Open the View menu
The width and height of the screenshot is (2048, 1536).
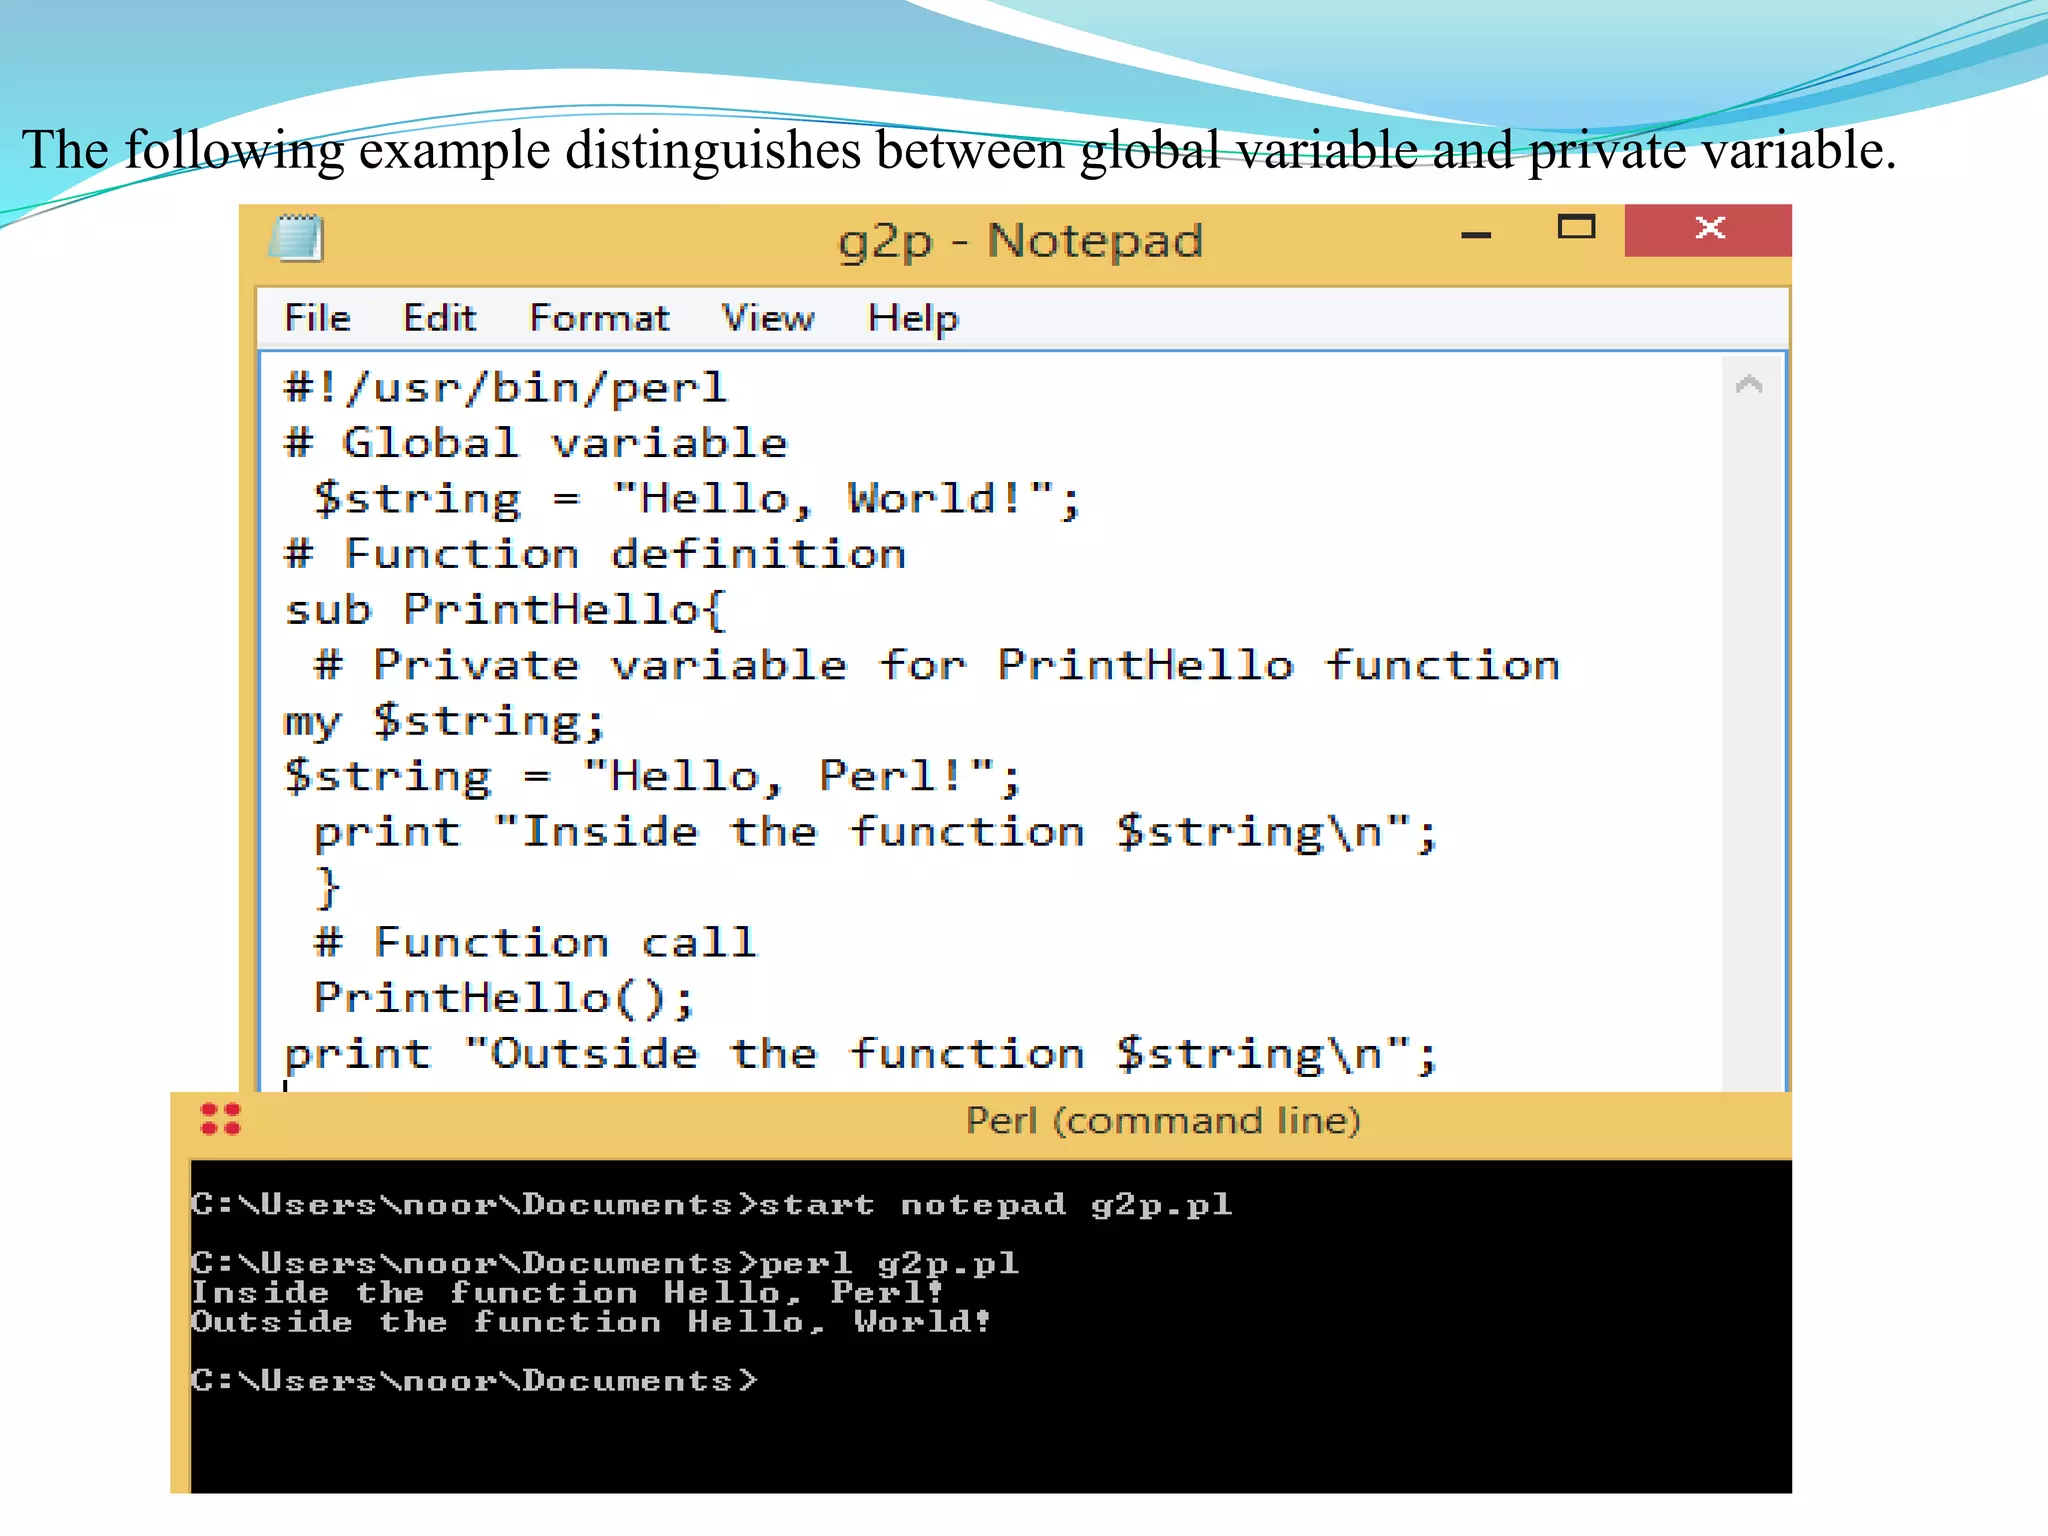pos(768,319)
